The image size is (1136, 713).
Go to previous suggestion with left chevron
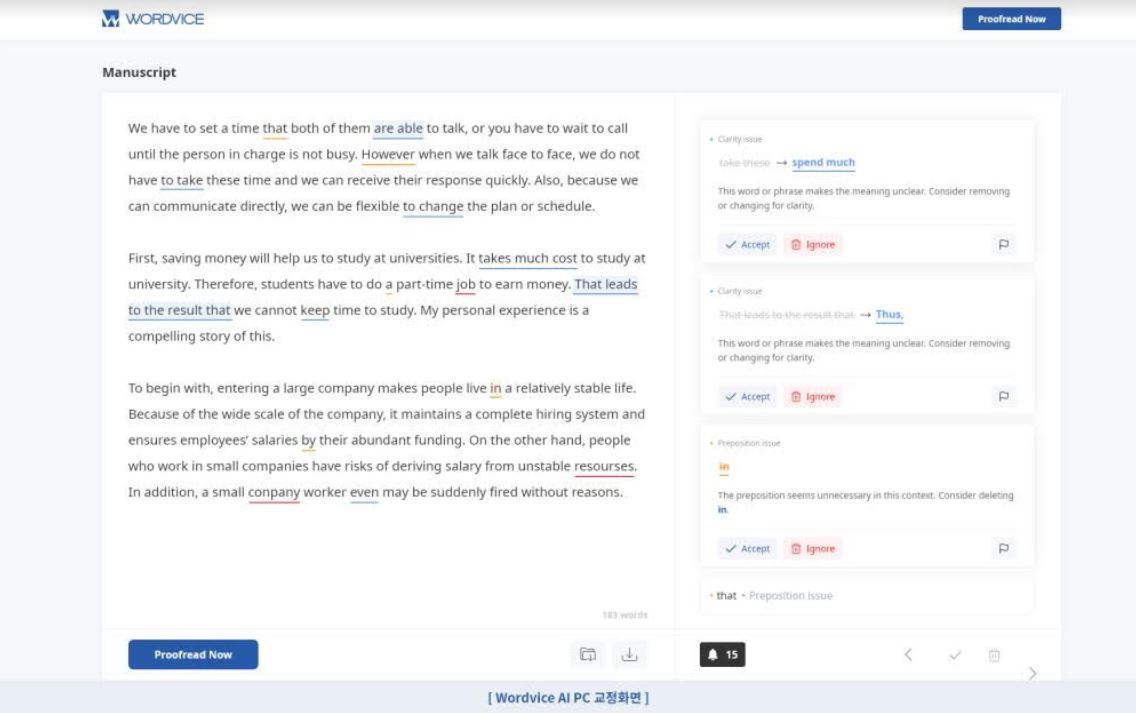click(908, 655)
